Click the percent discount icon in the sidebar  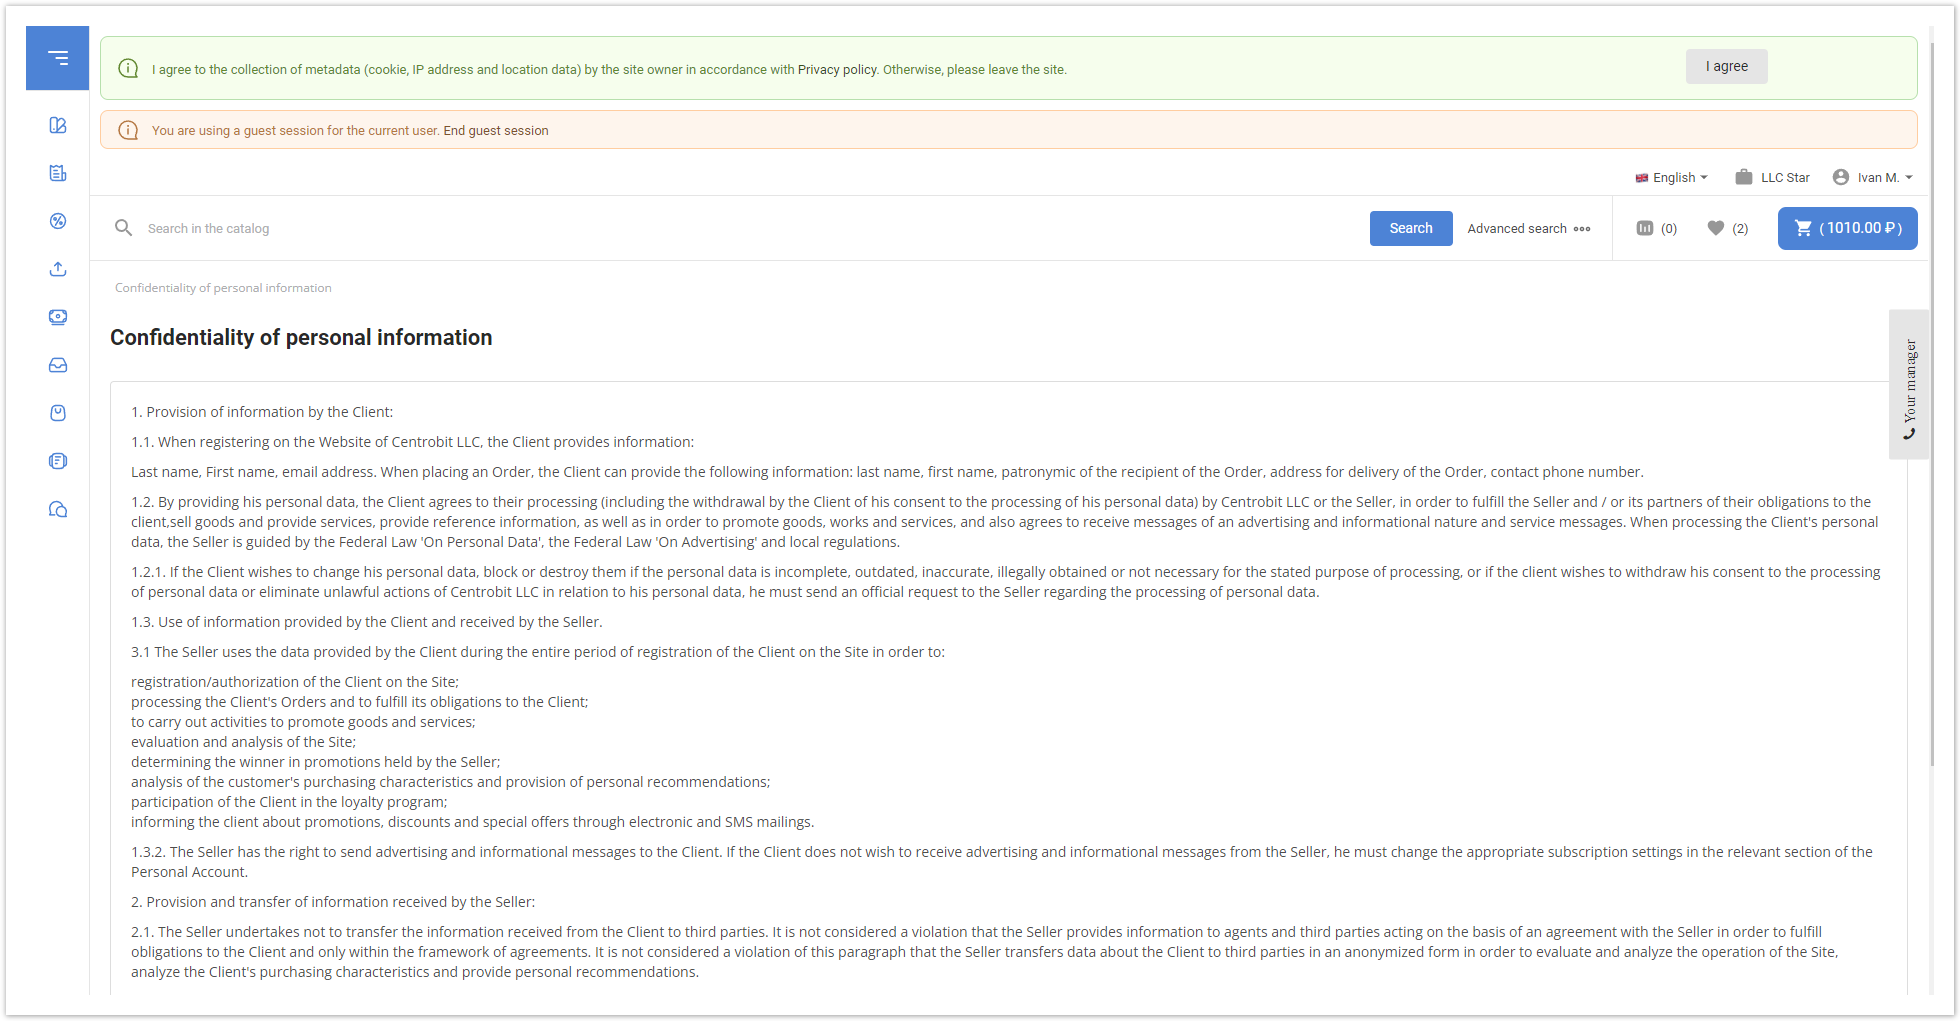[x=58, y=221]
